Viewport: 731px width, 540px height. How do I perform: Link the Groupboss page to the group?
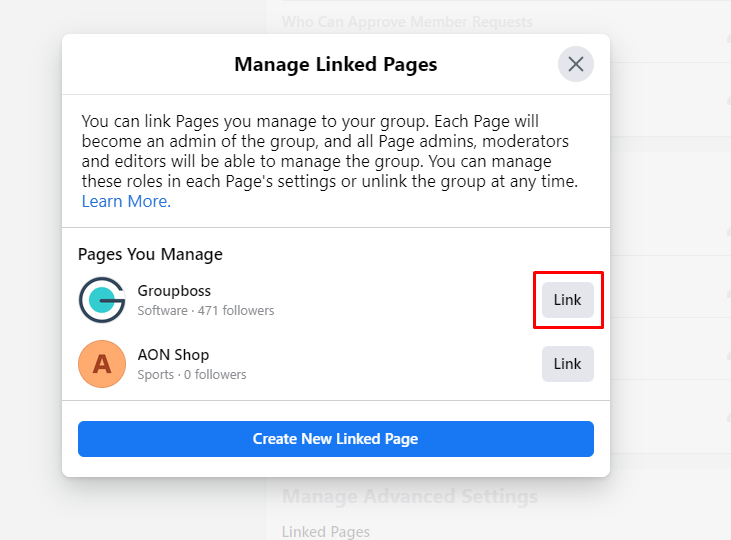[x=567, y=300]
